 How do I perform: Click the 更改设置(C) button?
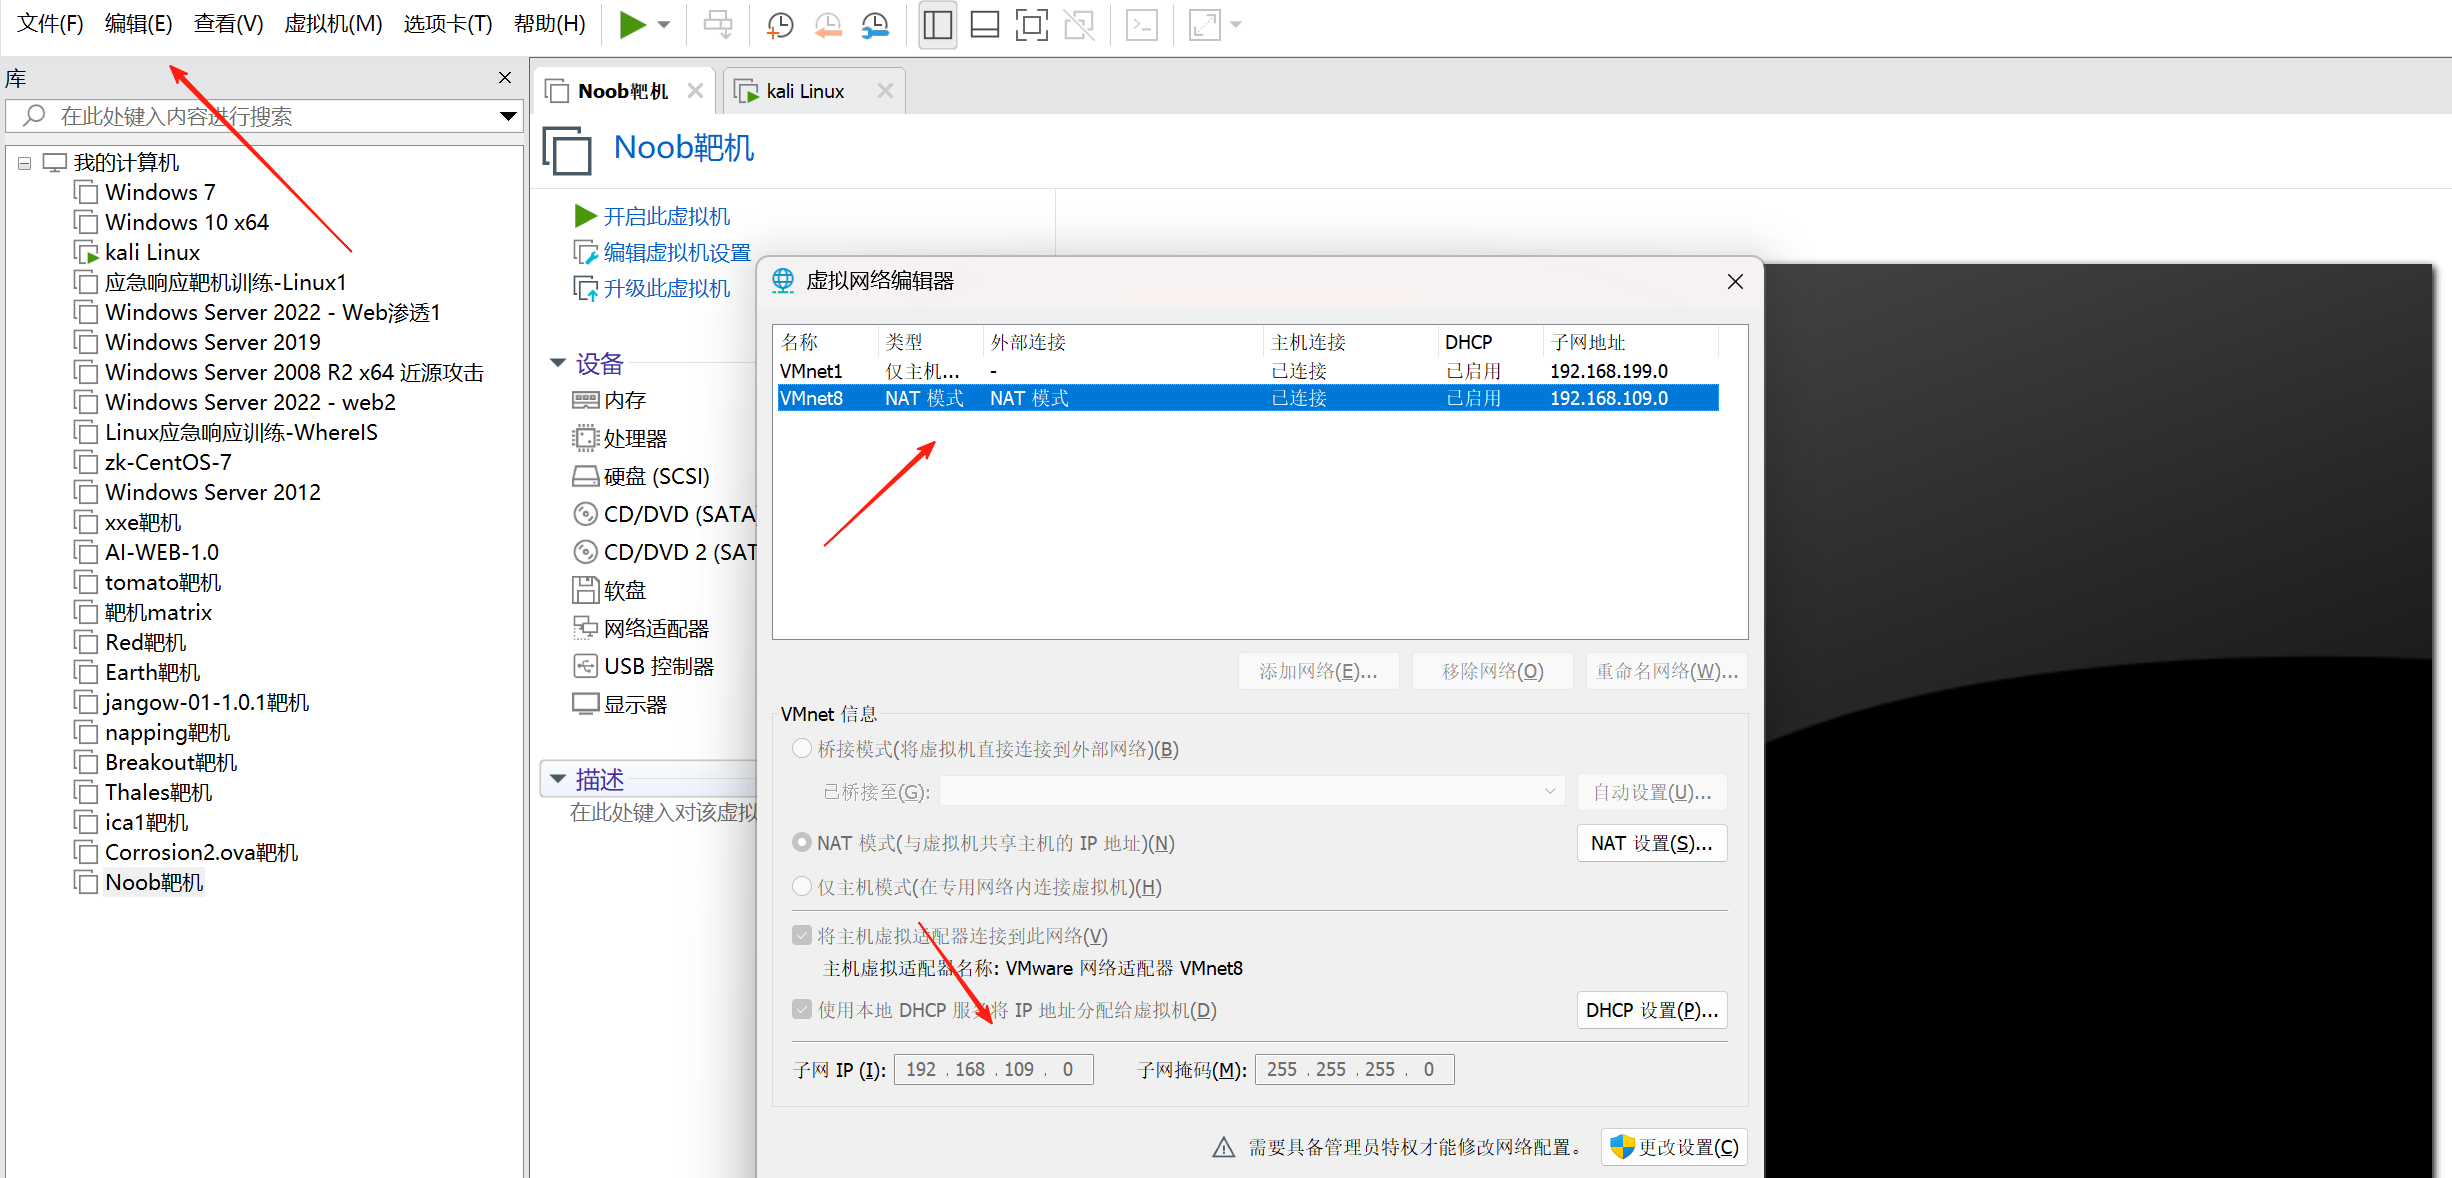tap(1675, 1147)
